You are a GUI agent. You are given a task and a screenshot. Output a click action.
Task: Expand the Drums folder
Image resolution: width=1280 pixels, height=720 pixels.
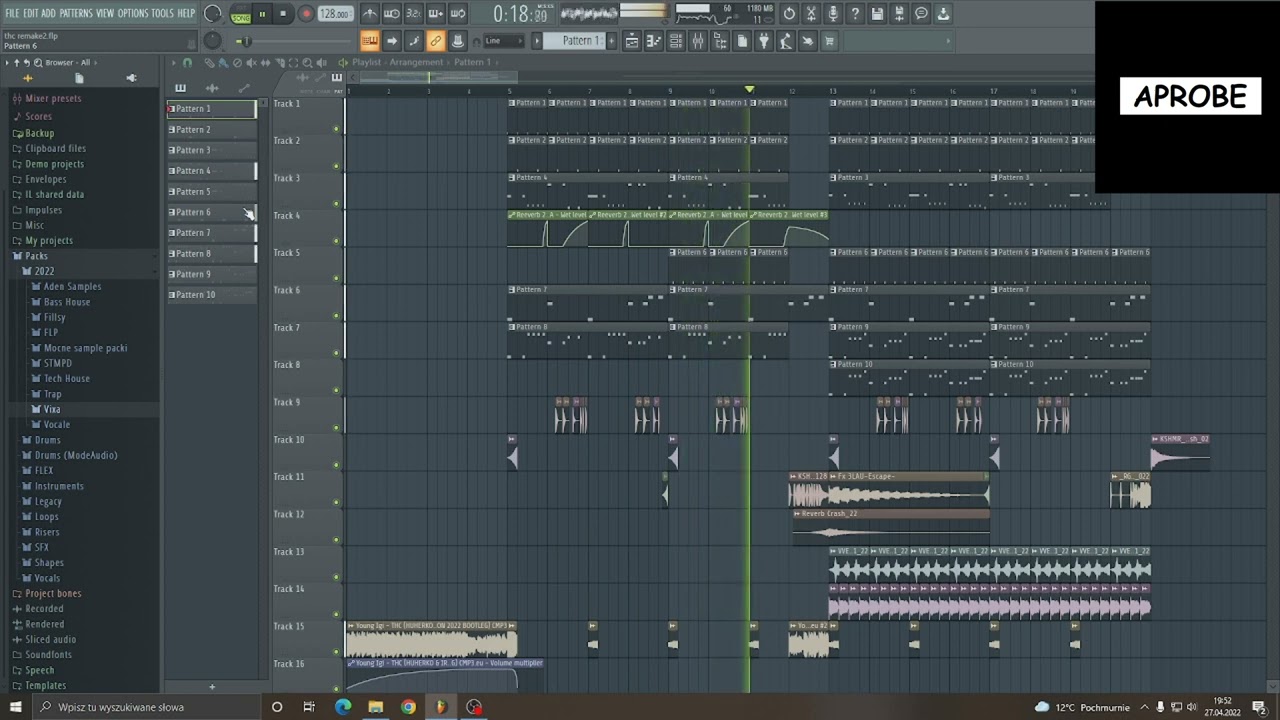[47, 440]
